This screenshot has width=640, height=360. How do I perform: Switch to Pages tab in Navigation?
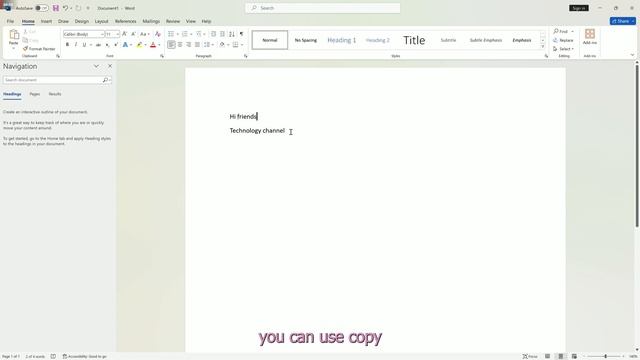tap(35, 94)
